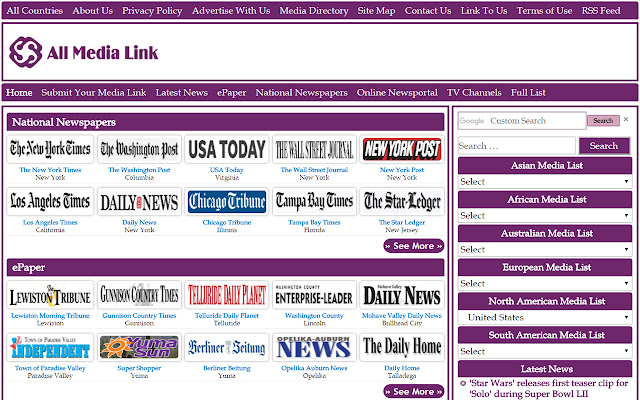Expand the South American Media List dropdown

(545, 351)
